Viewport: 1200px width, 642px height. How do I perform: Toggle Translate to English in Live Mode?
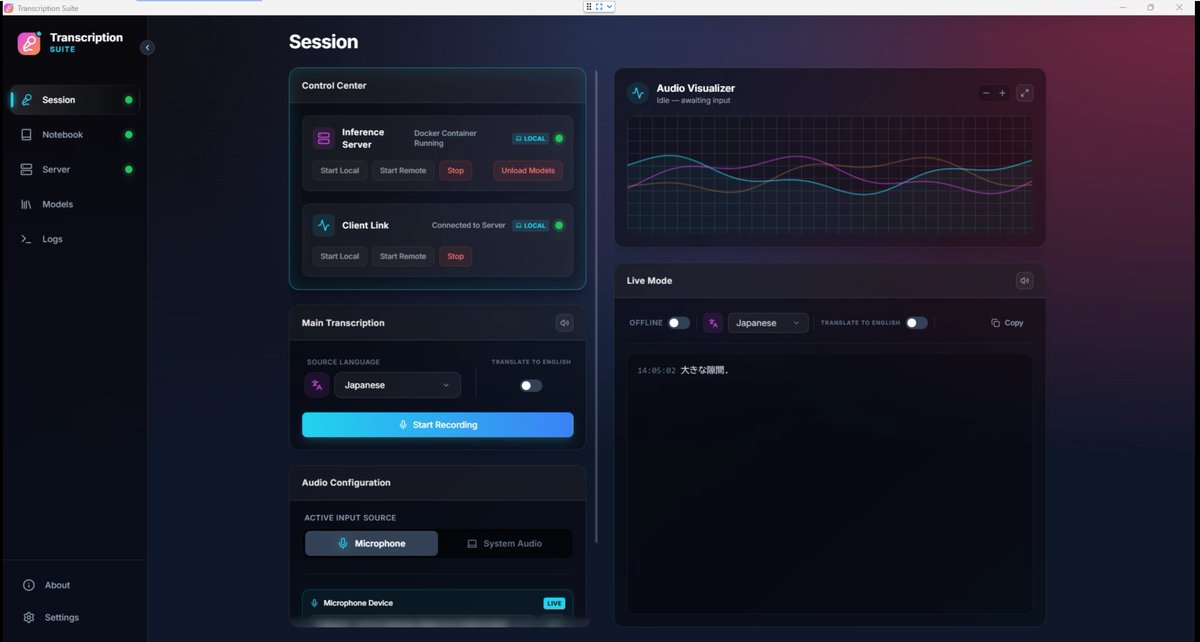[x=917, y=323]
